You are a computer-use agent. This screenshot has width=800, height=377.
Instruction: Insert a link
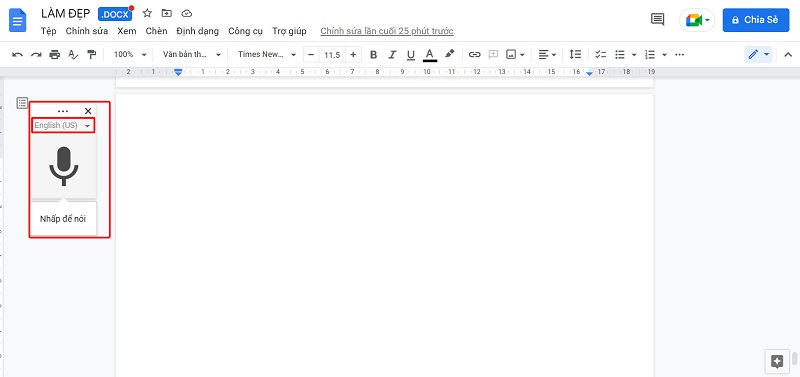click(x=474, y=55)
